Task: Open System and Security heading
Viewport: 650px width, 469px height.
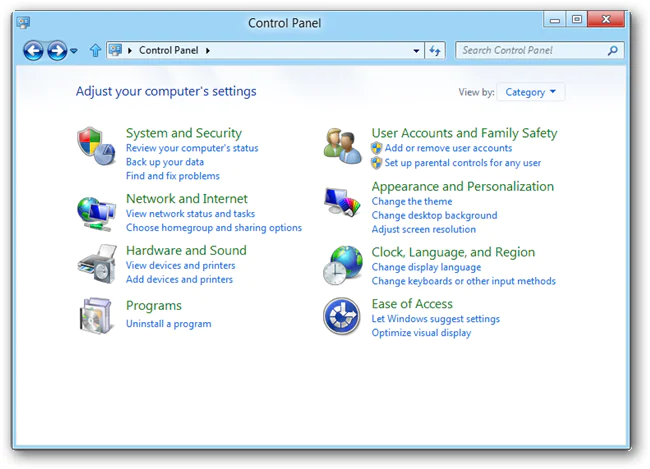Action: click(184, 133)
